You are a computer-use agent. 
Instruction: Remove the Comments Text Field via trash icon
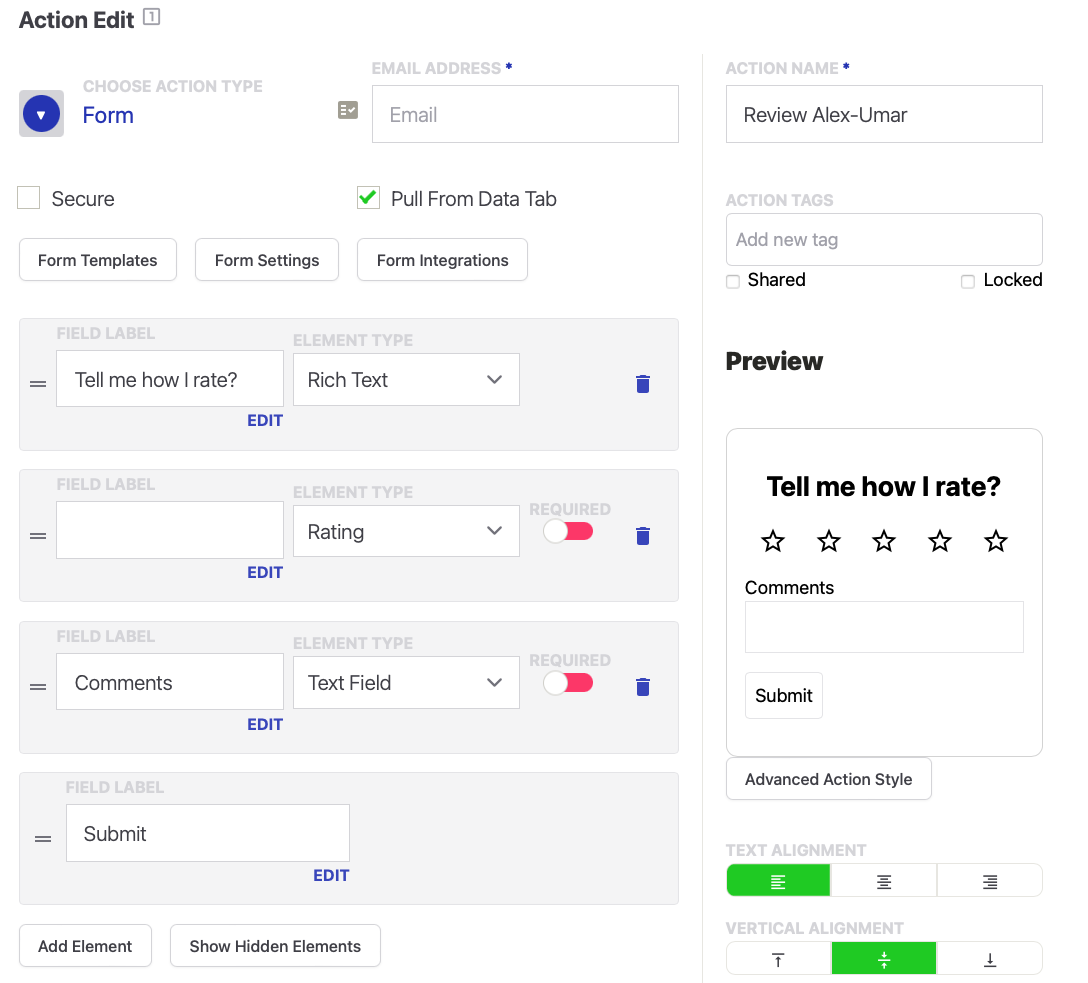(x=643, y=687)
